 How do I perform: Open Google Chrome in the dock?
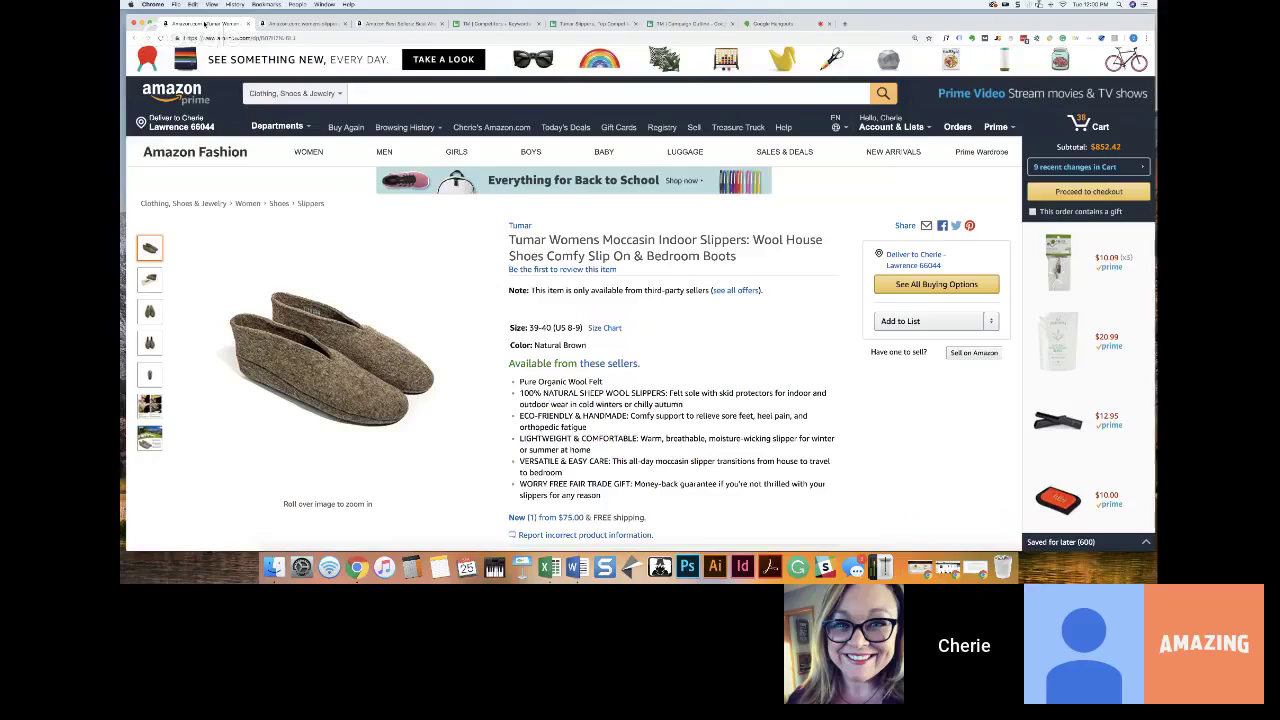[x=357, y=568]
